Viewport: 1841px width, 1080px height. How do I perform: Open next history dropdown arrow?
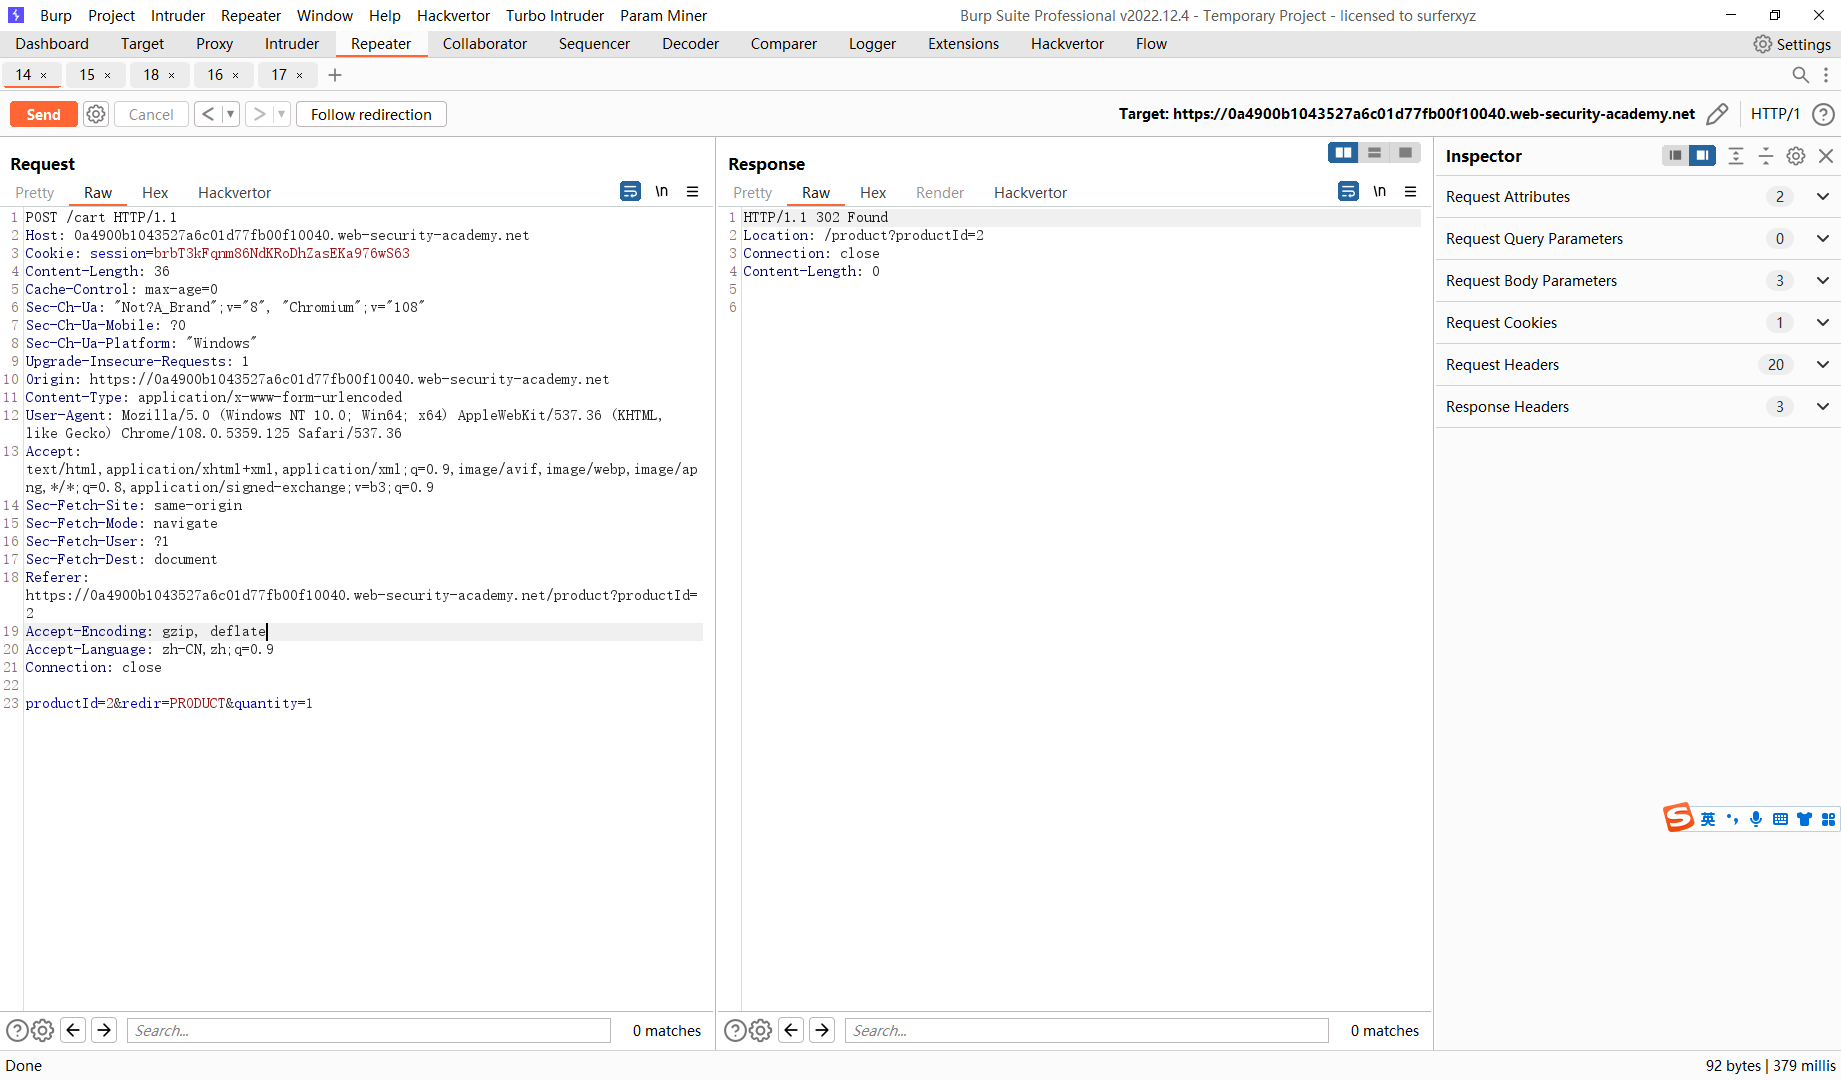(281, 114)
